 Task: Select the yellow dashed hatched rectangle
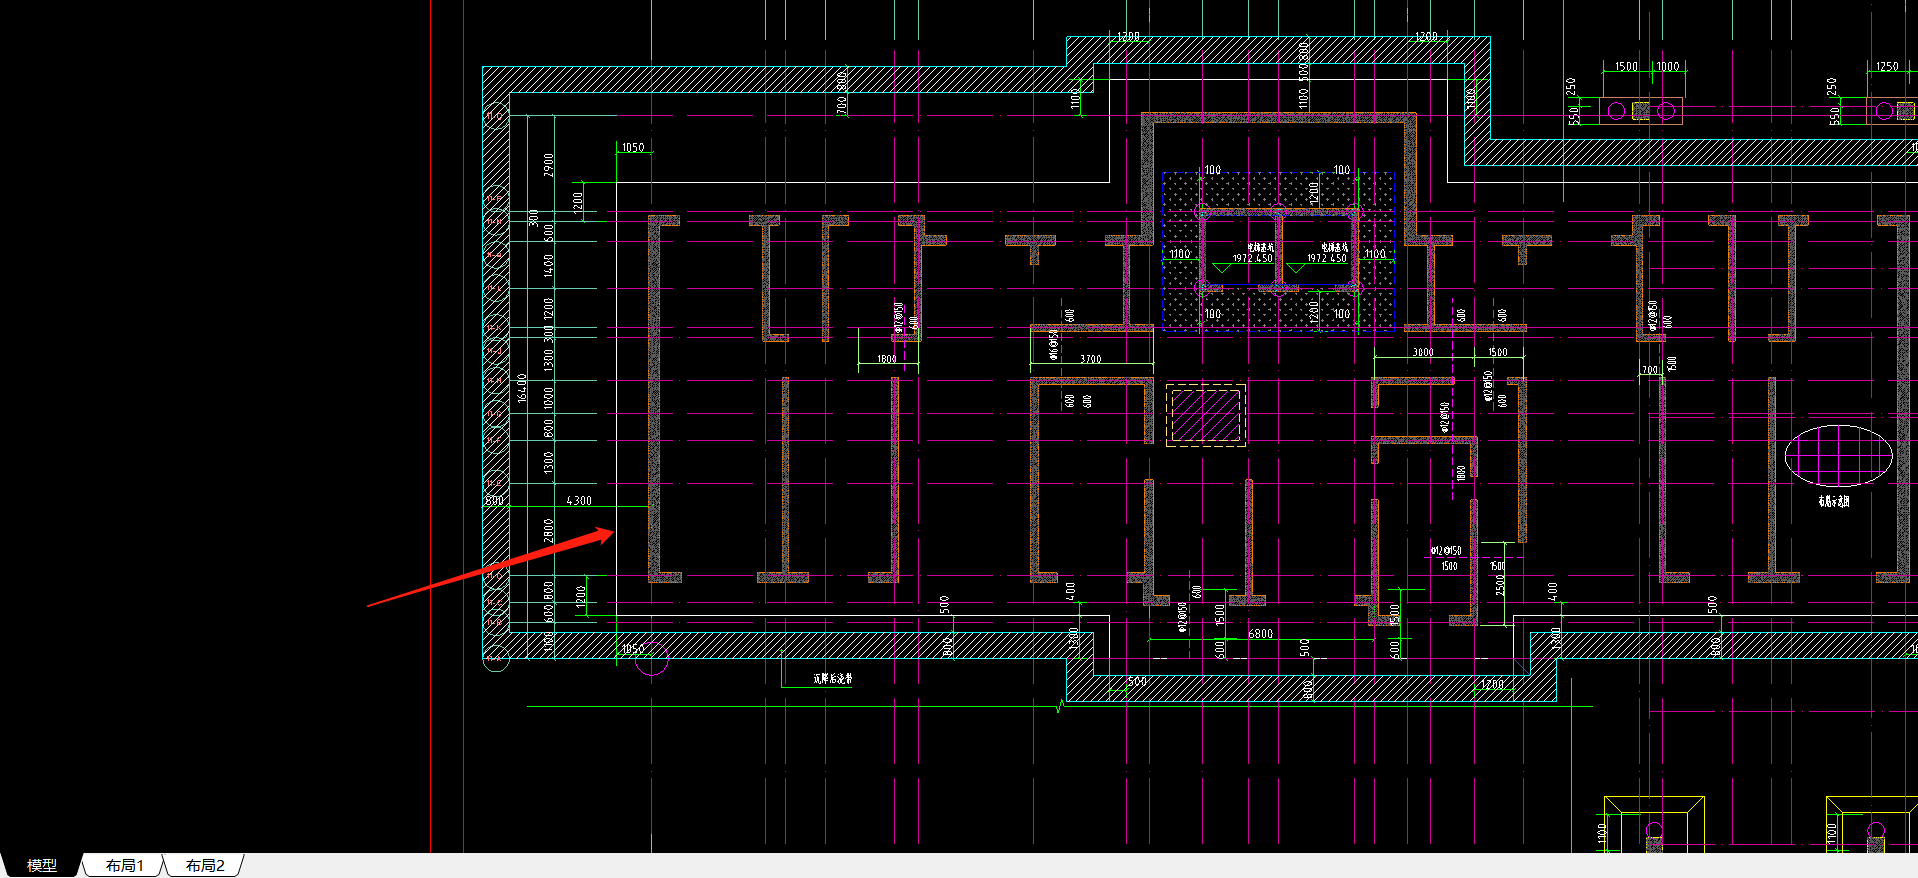(1206, 415)
